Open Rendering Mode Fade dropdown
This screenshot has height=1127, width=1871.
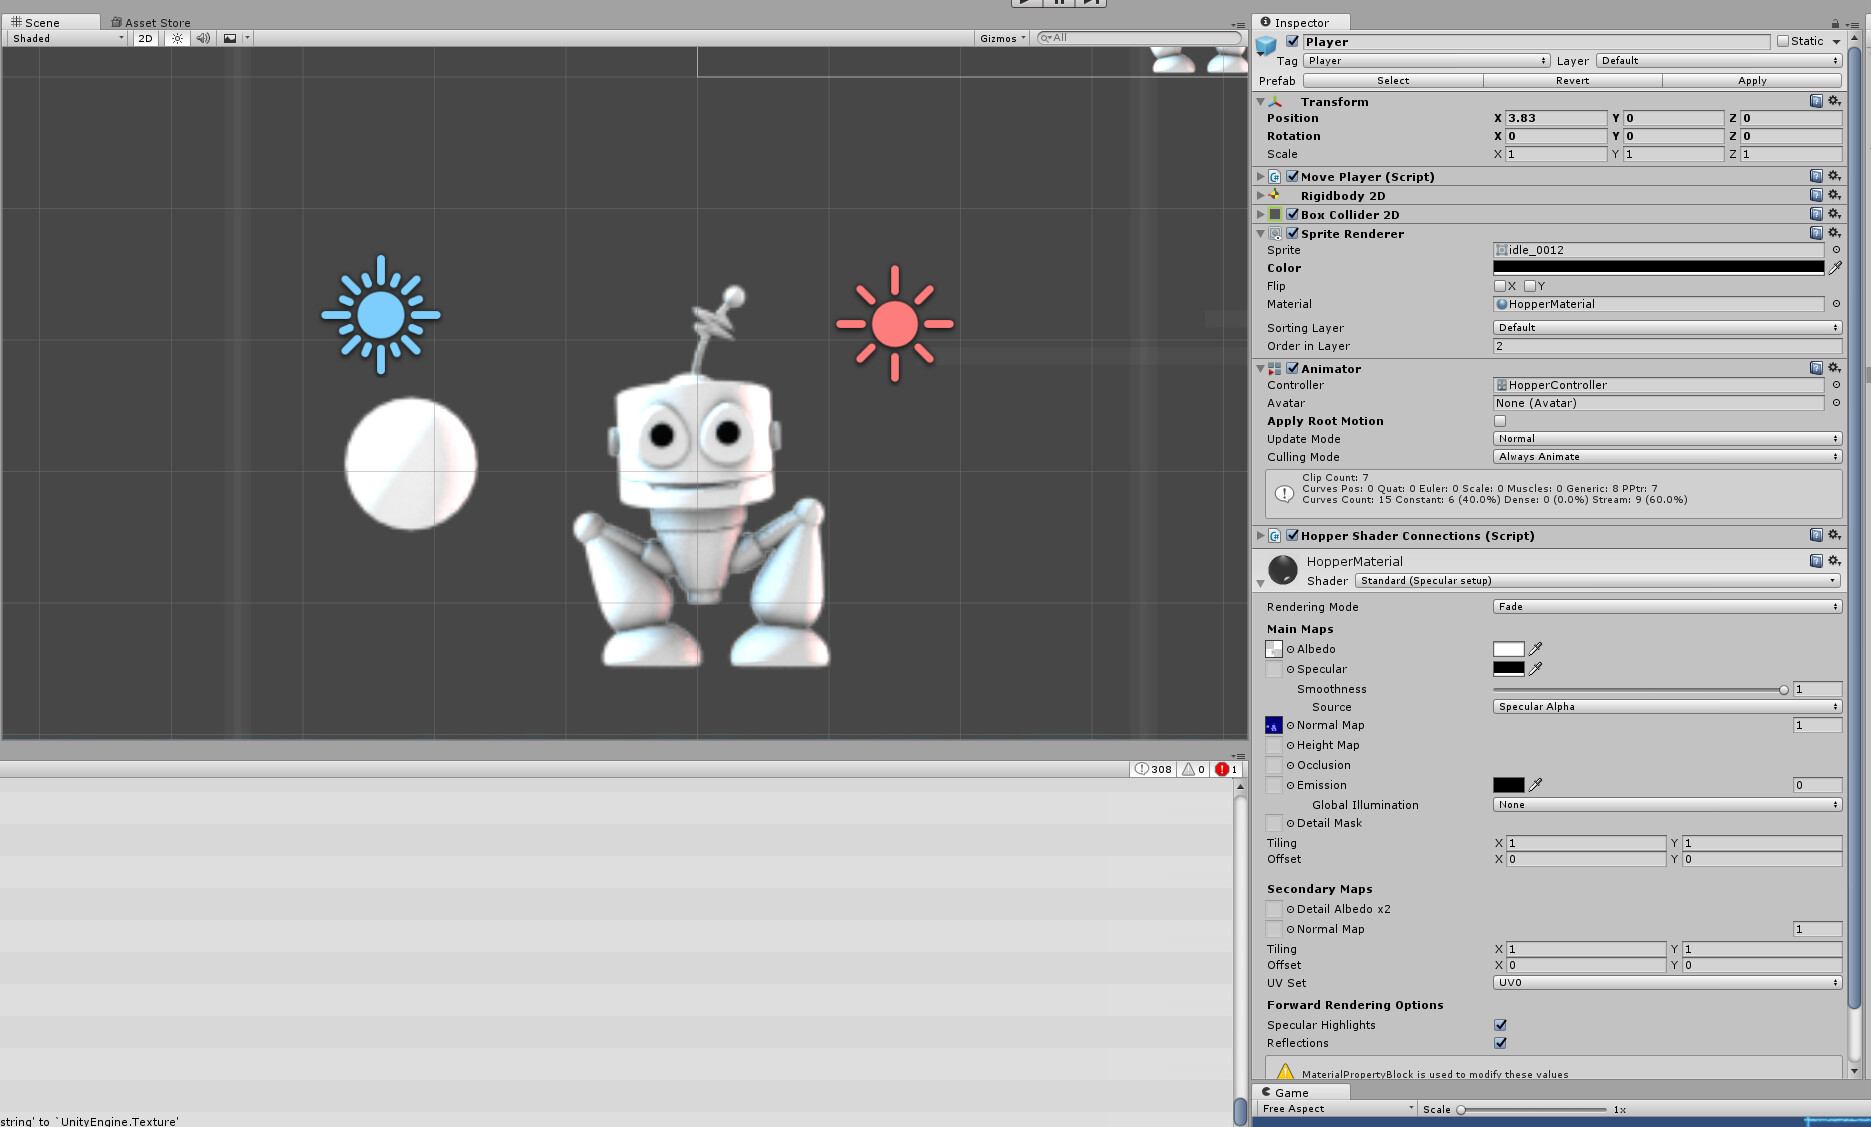point(1667,607)
